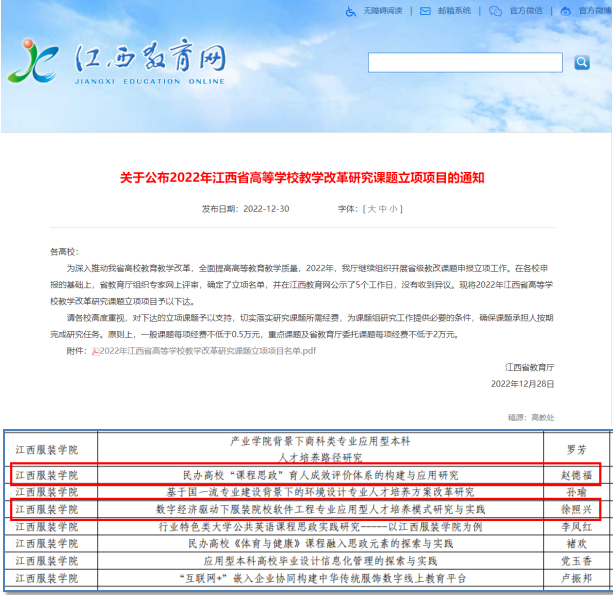Click the Jiangxi Education Online logo
Viewport: 613px width, 595px height.
click(117, 62)
